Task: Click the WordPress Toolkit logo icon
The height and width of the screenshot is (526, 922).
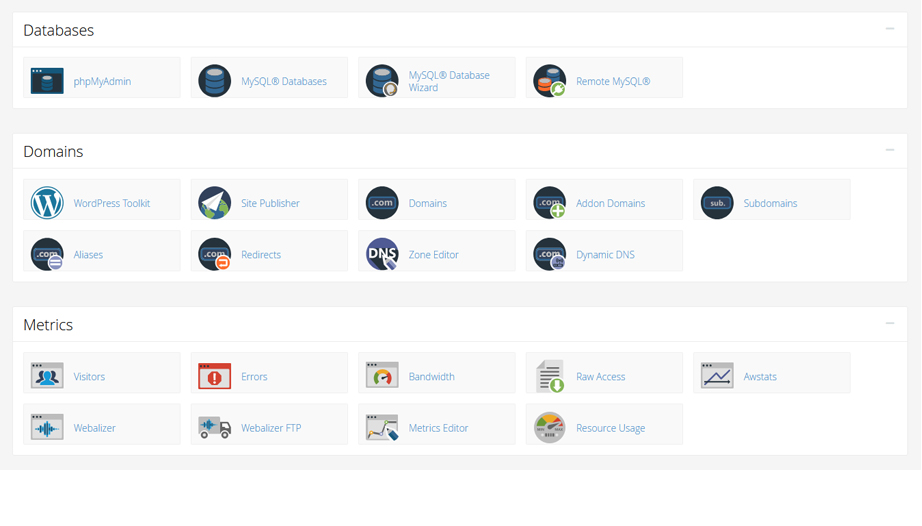Action: pos(47,203)
